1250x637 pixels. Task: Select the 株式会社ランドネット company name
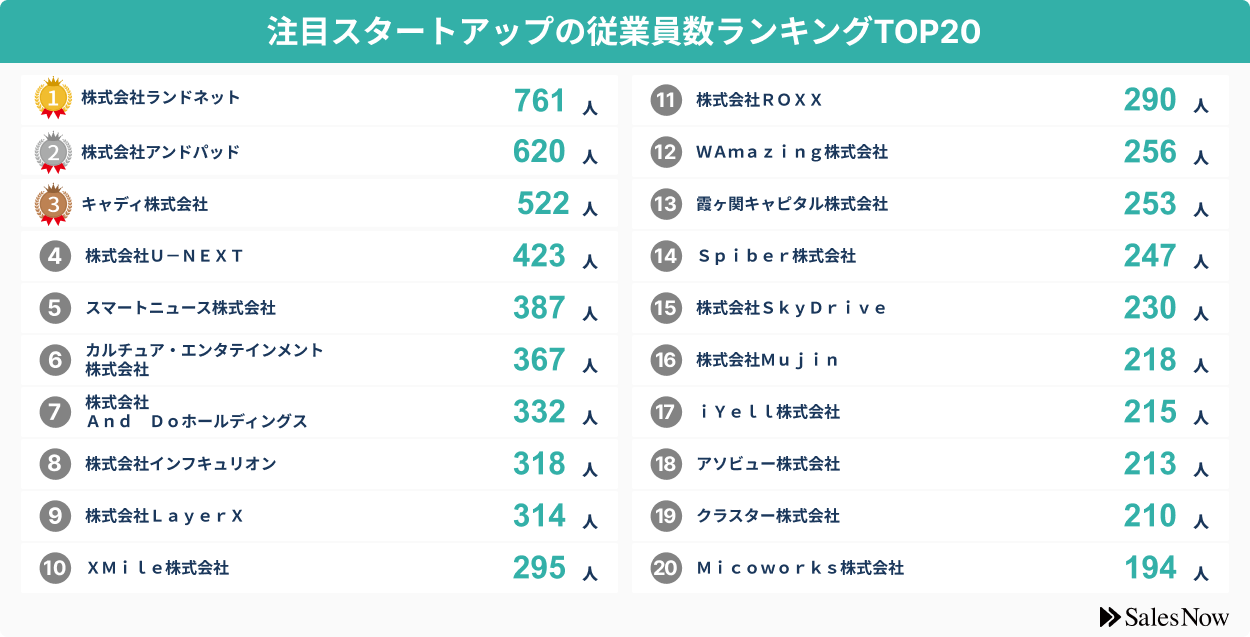pos(161,98)
